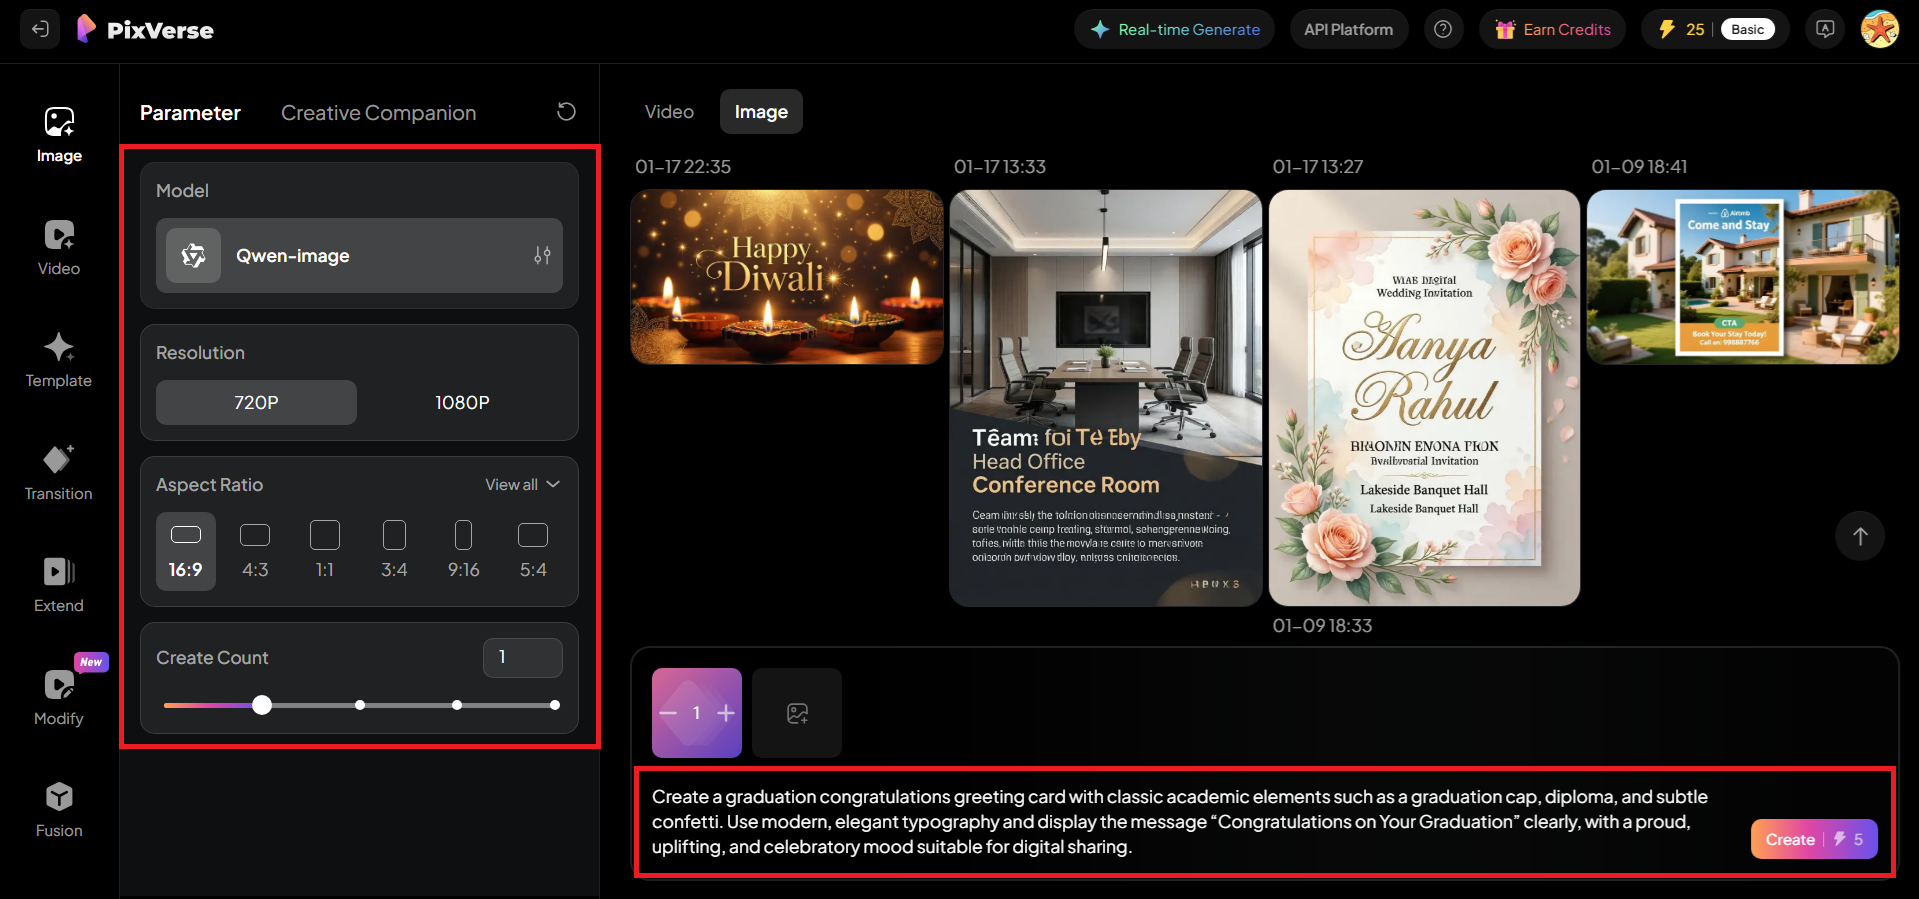Open the Happy Diwali image thumbnail
1919x899 pixels.
[787, 277]
